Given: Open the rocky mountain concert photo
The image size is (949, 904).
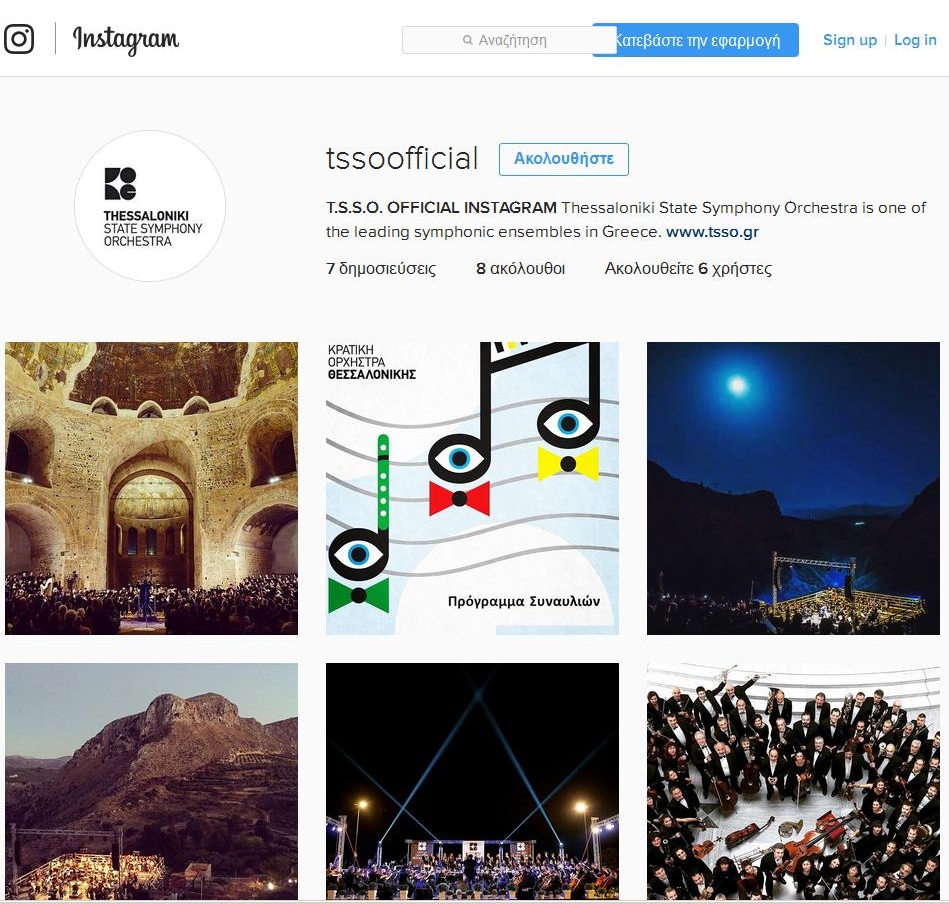Looking at the screenshot, I should (151, 781).
